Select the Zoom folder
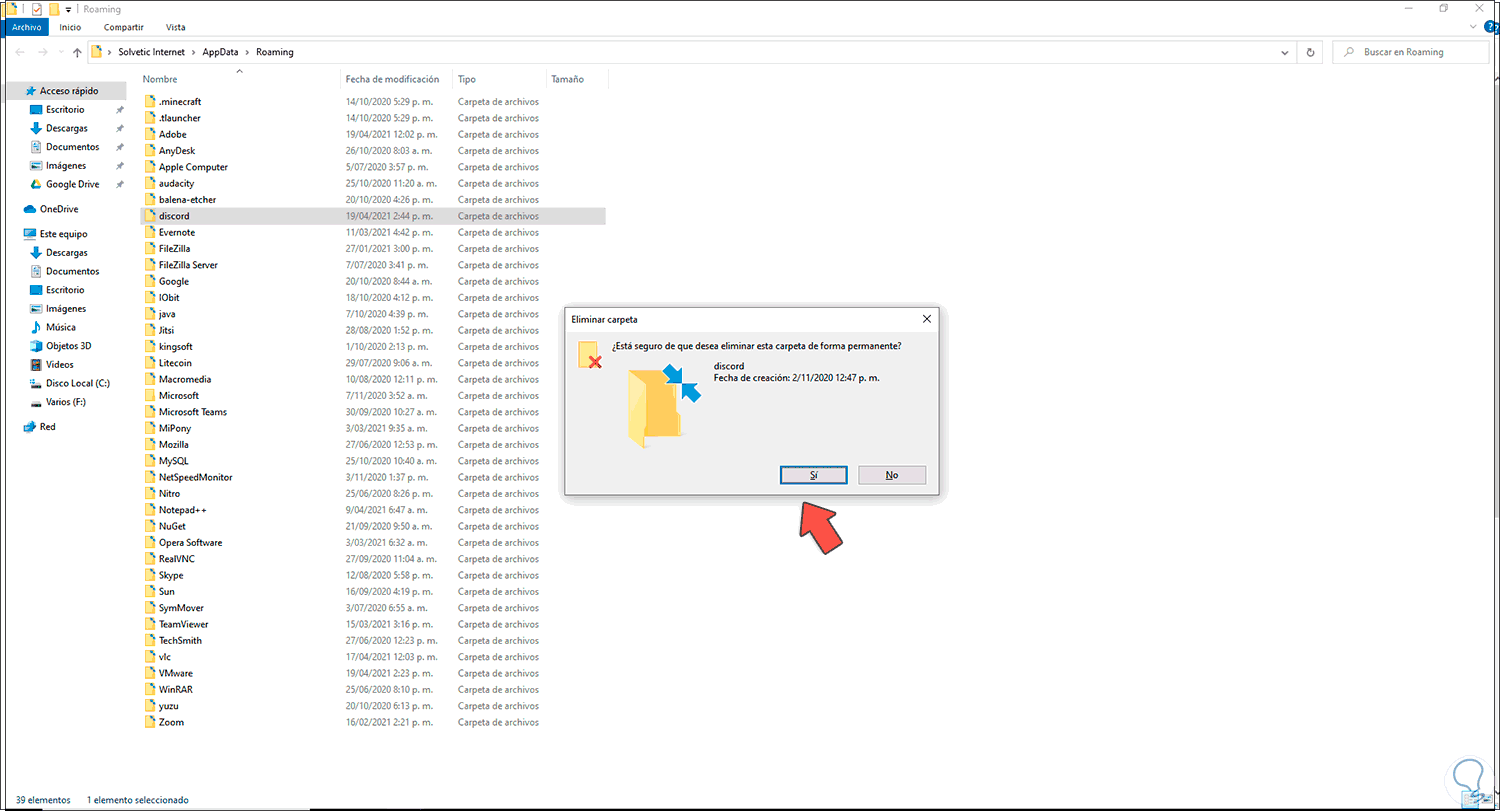This screenshot has width=1500, height=811. (x=373, y=722)
